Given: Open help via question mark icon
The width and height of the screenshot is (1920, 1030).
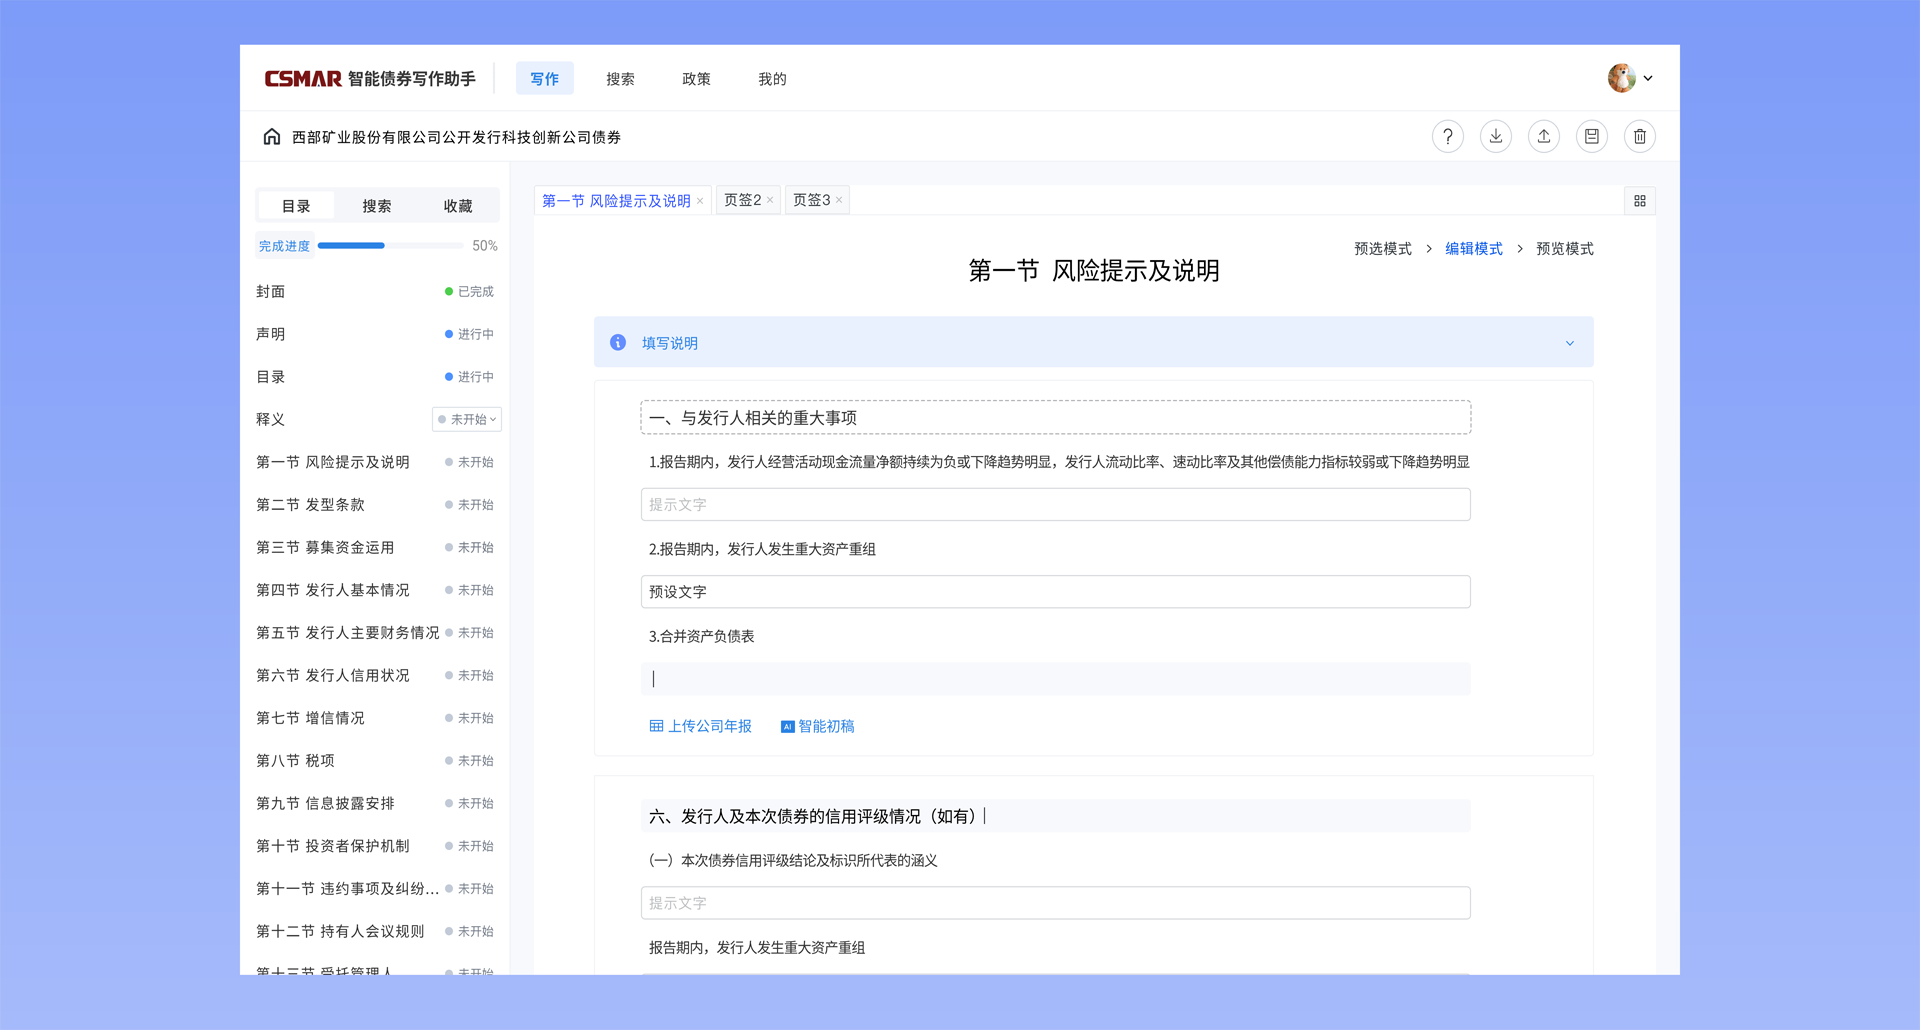Looking at the screenshot, I should click(1447, 137).
